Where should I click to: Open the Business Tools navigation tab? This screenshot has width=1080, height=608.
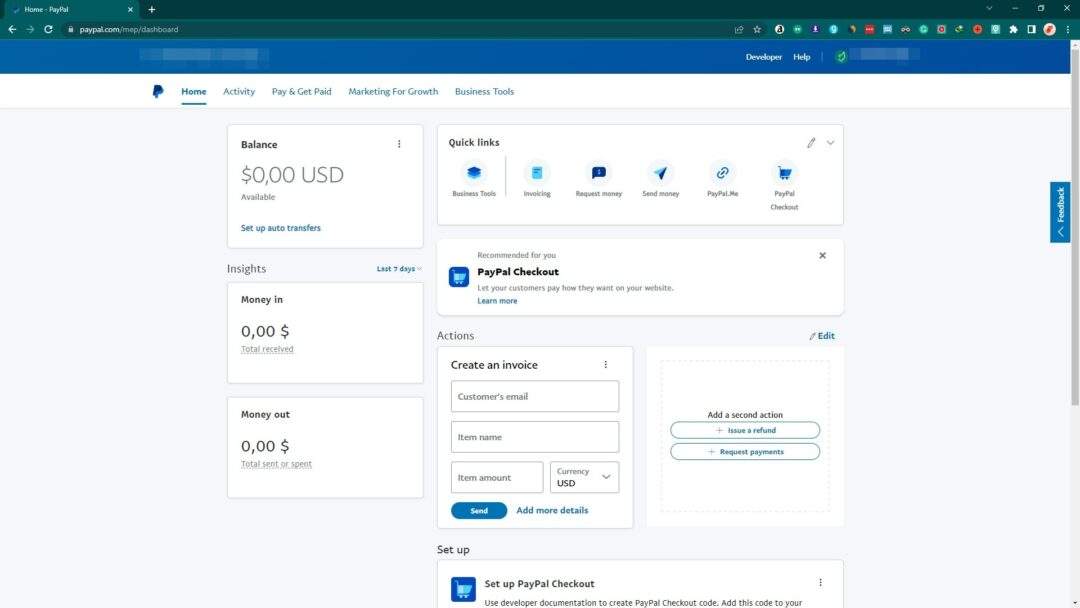click(x=484, y=92)
